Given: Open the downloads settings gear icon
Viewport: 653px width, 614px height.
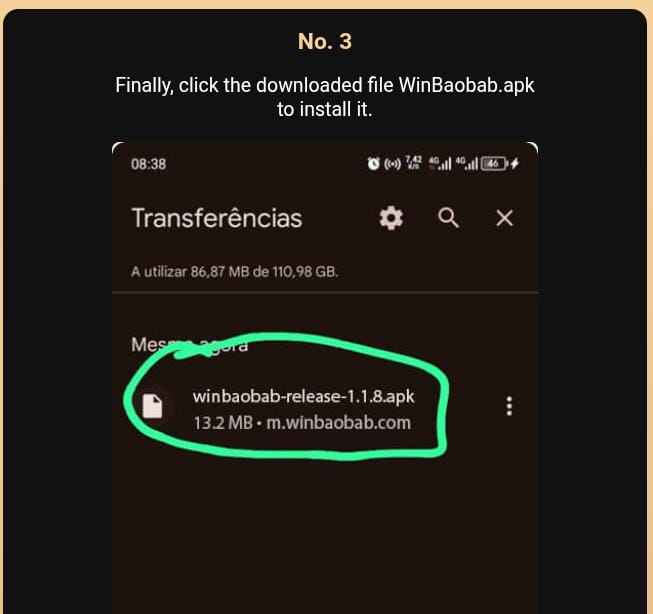Looking at the screenshot, I should pyautogui.click(x=391, y=217).
